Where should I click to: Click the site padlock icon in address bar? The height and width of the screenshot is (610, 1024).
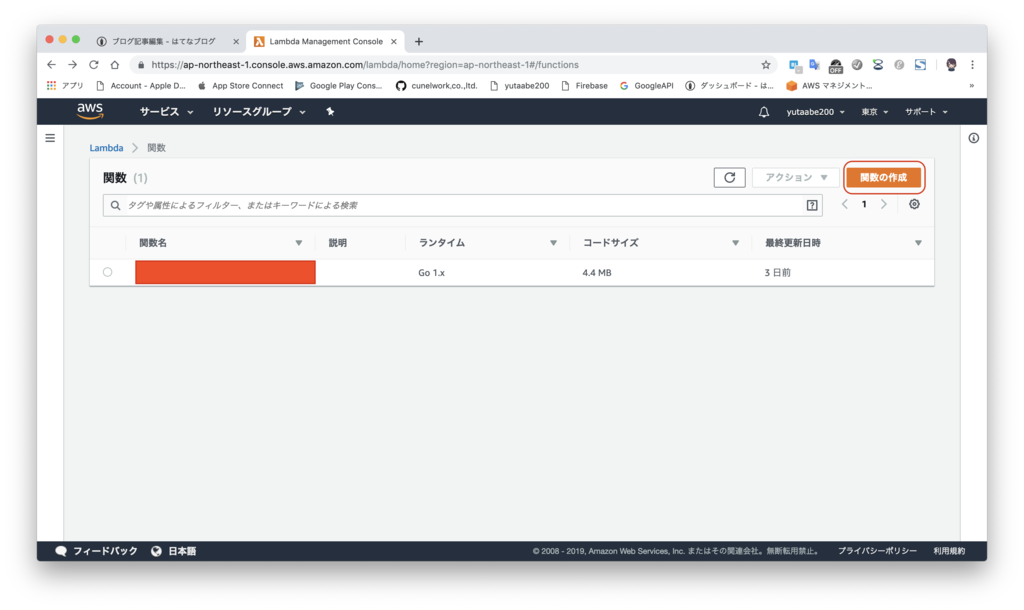(141, 65)
